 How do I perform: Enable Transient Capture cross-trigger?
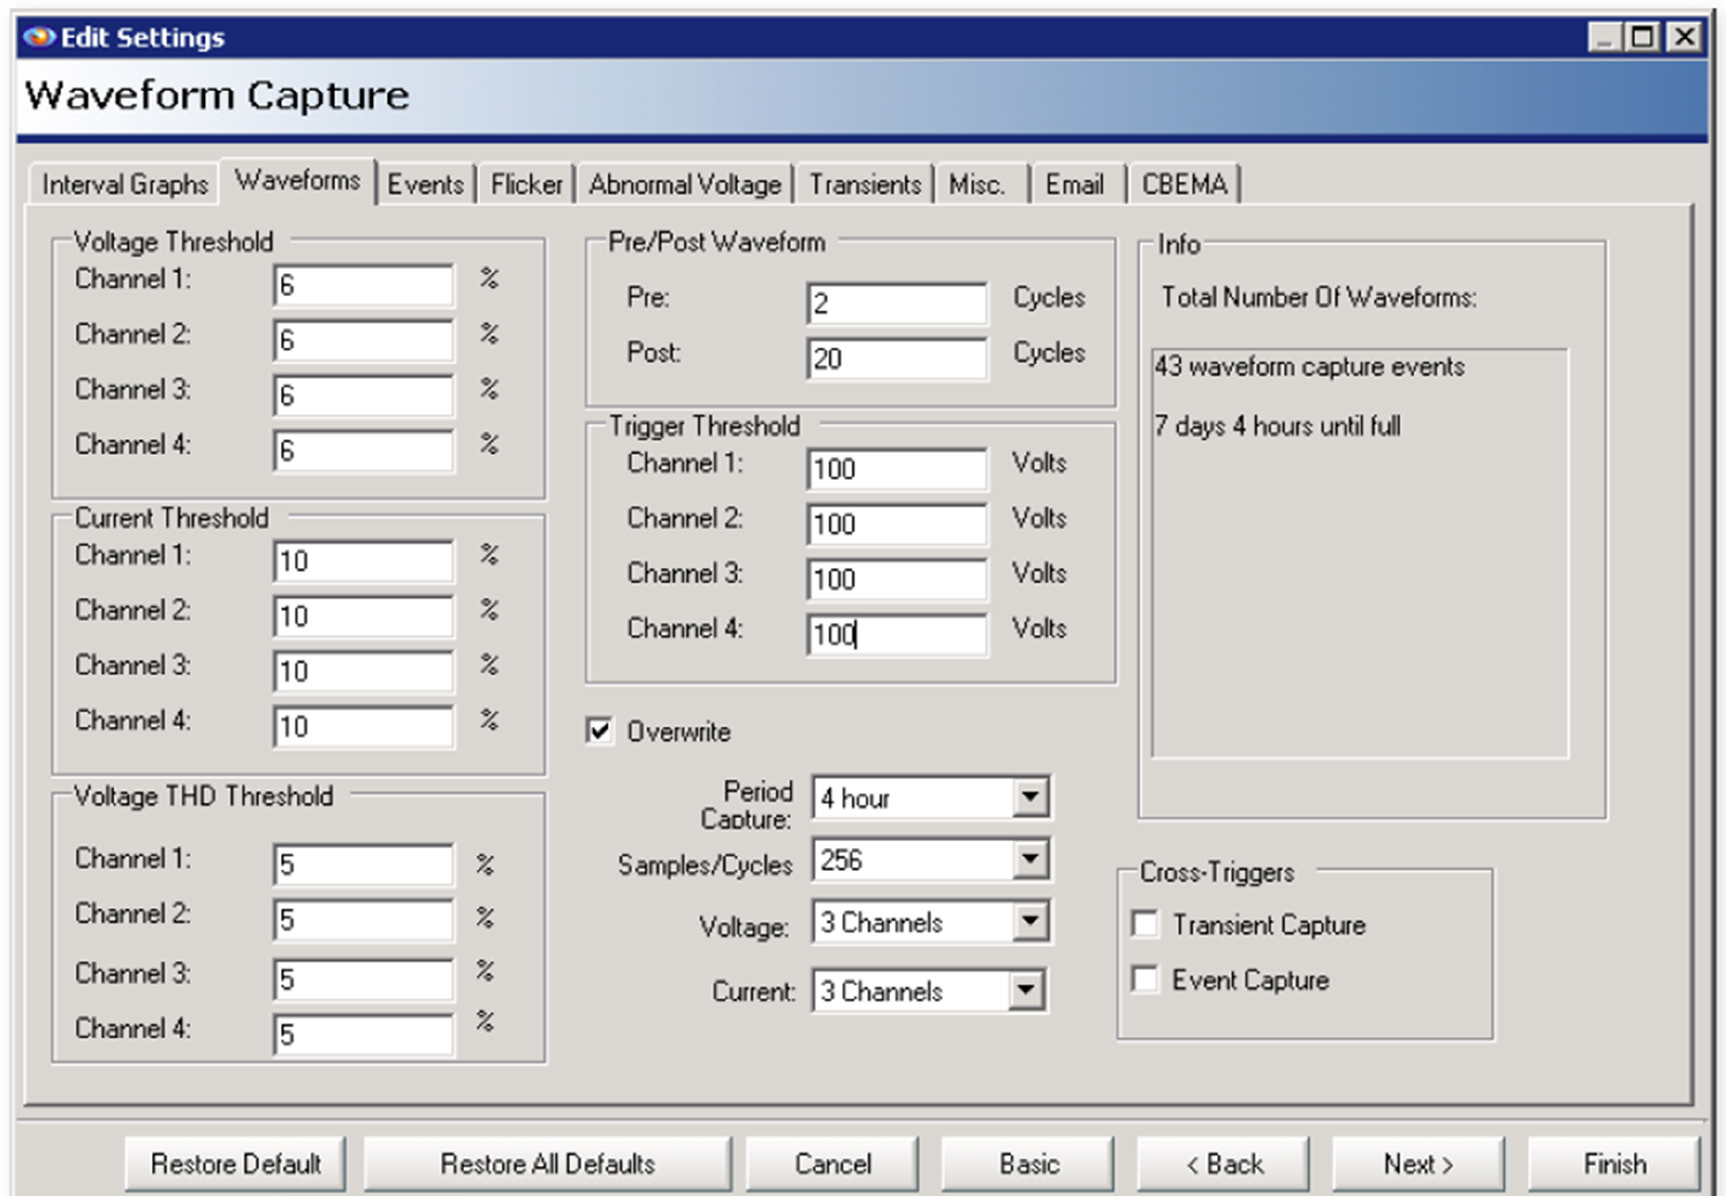1146,925
